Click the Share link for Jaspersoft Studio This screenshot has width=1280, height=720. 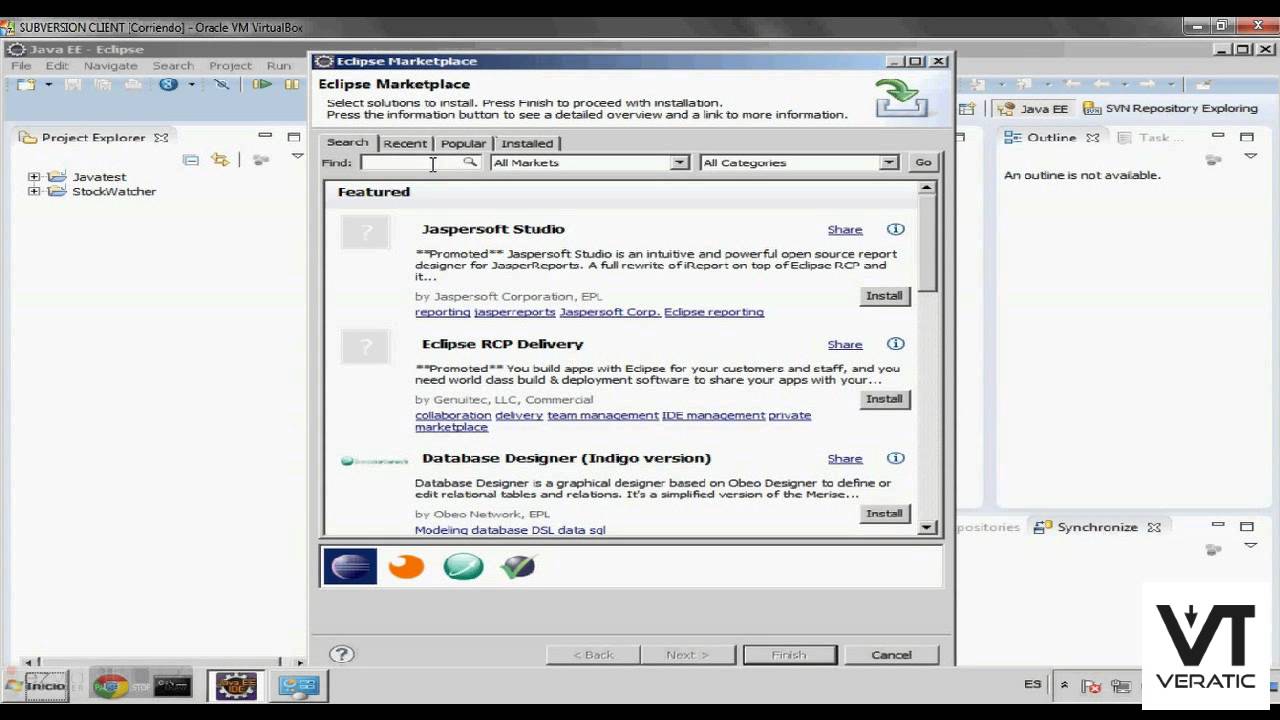point(845,230)
